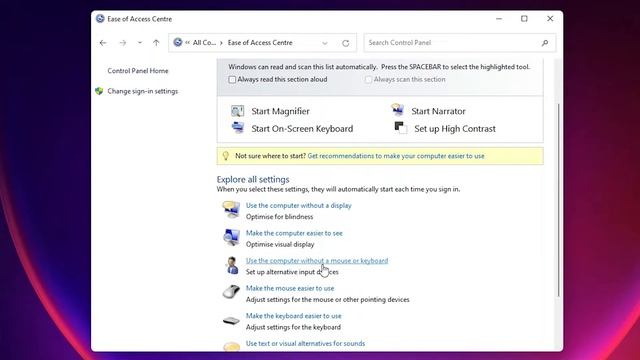Open Use the computer without a mouse or keyboard
The image size is (640, 360).
point(317,260)
